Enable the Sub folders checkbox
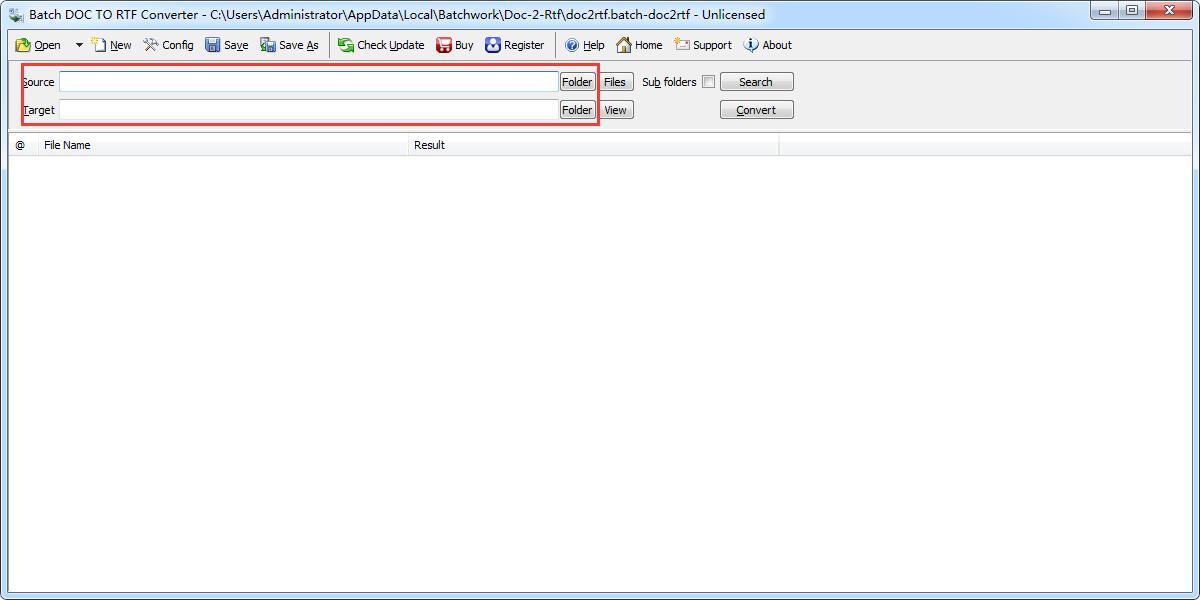 tap(708, 82)
